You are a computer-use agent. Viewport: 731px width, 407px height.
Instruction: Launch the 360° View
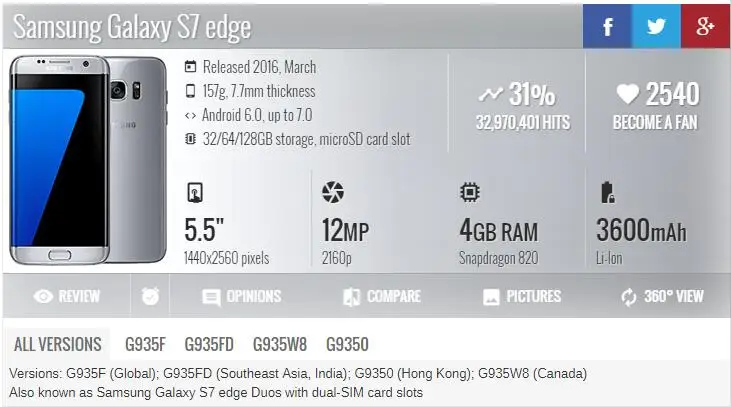pyautogui.click(x=662, y=297)
